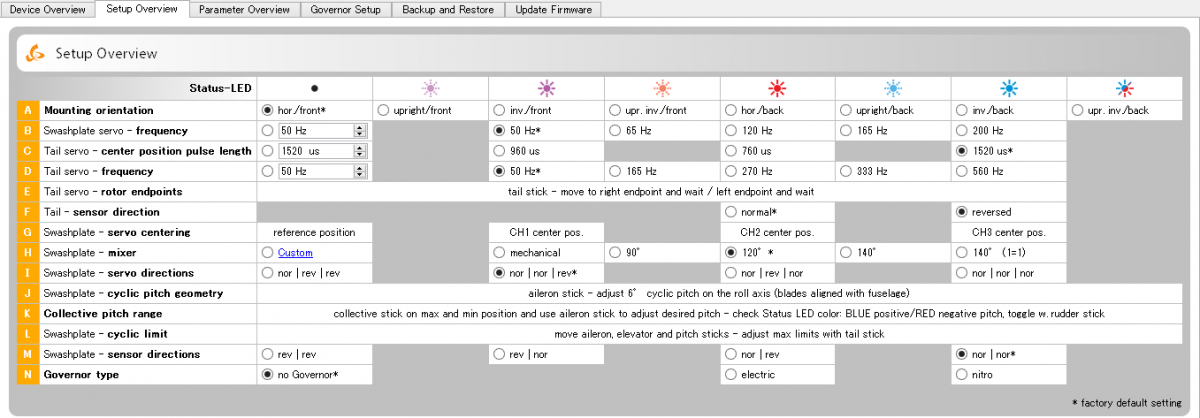Go to the Update Firmware tab
This screenshot has height=418, width=1200.
pos(554,9)
